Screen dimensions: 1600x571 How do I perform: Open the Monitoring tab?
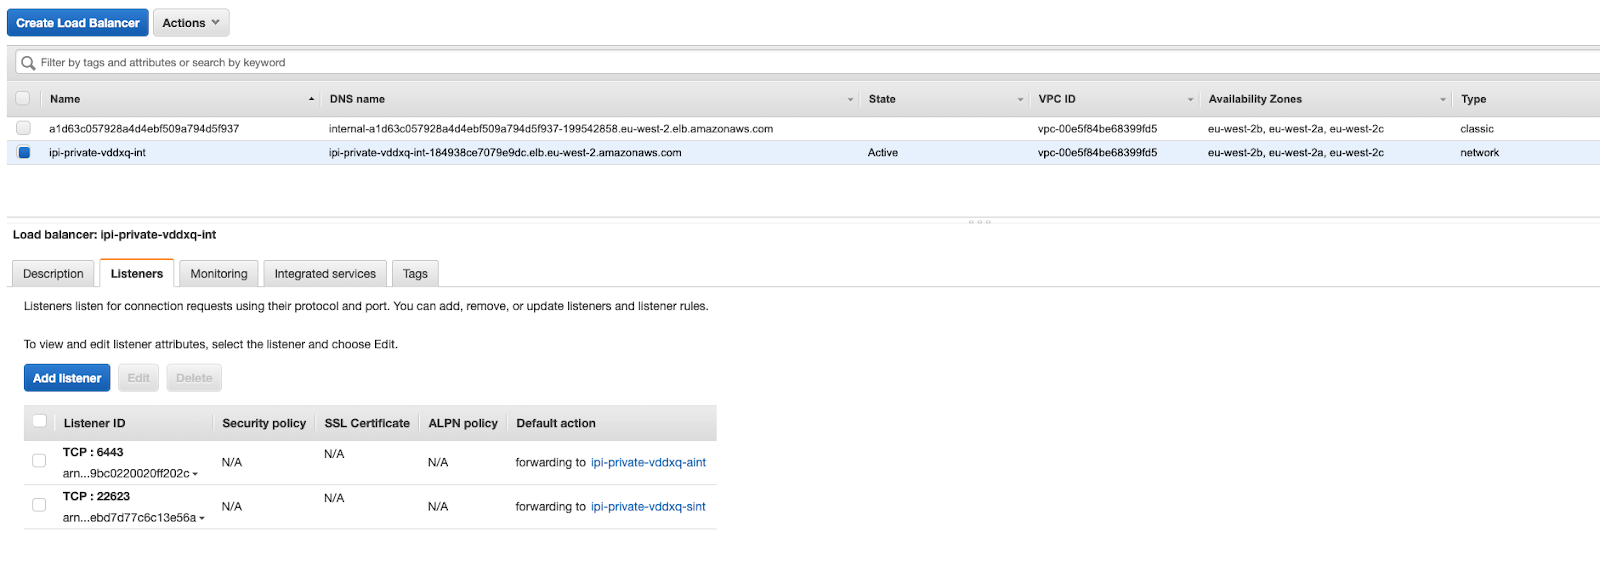pos(219,274)
